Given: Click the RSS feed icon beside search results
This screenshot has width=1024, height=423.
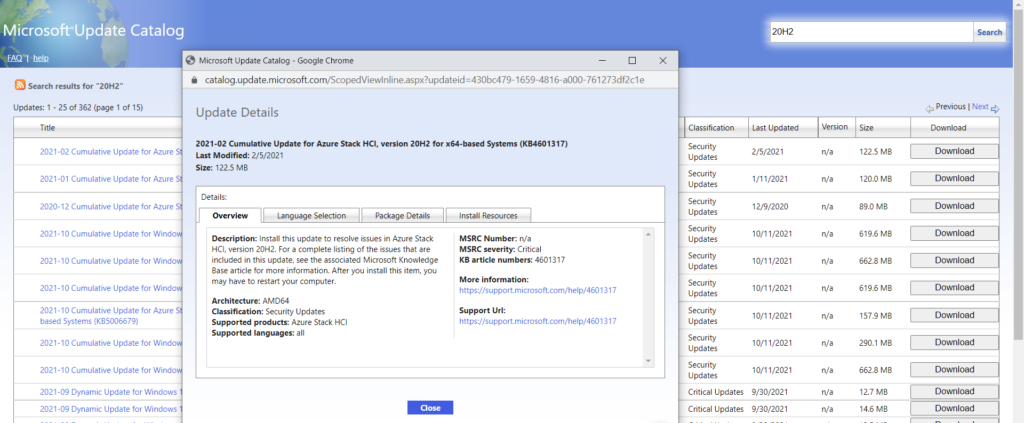Looking at the screenshot, I should (20, 86).
